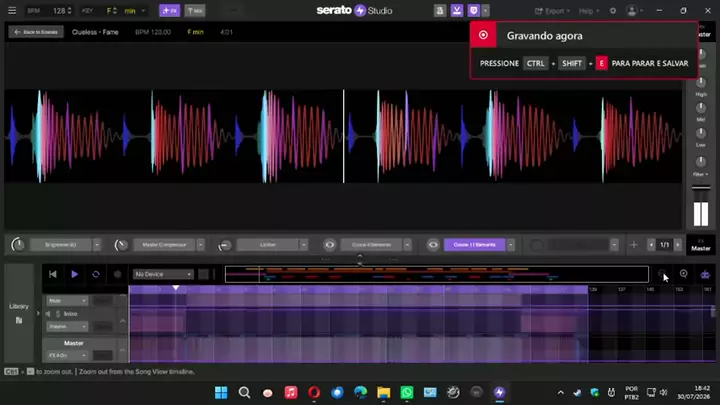Mute the Intro track speaker icon
Screen dimensions: 720x405
click(48, 314)
